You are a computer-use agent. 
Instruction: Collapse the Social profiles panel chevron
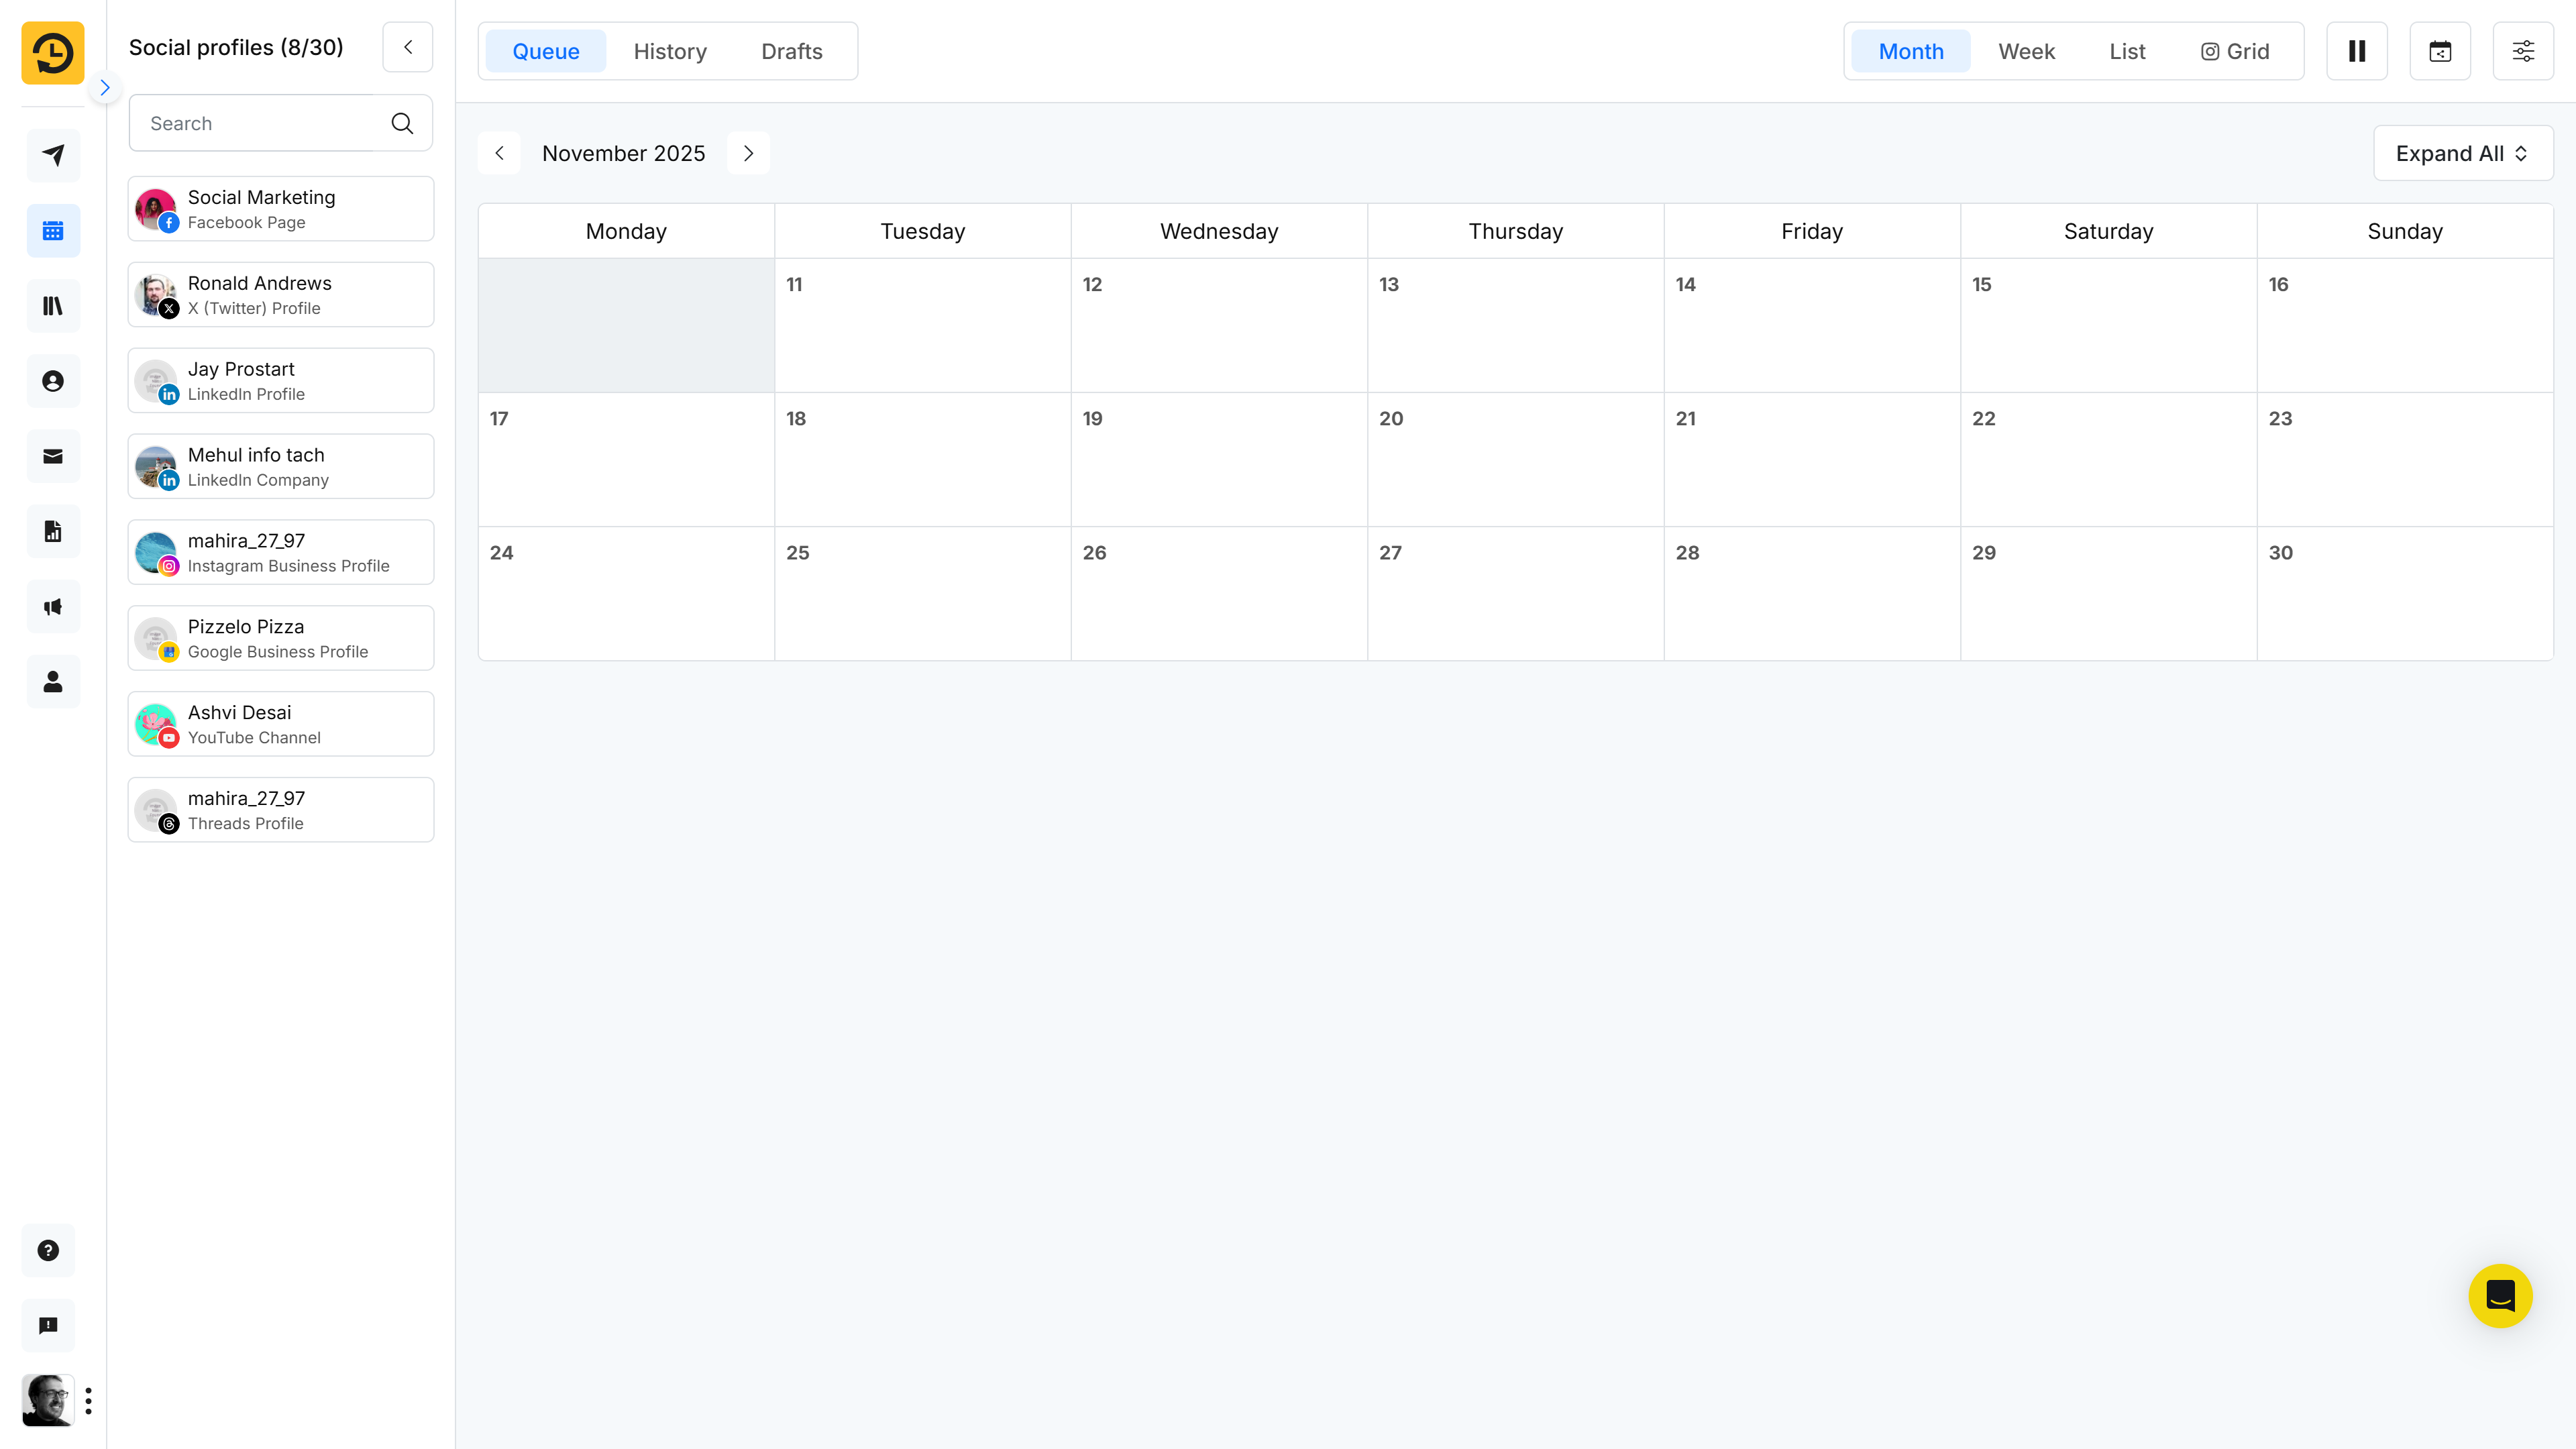click(x=408, y=47)
